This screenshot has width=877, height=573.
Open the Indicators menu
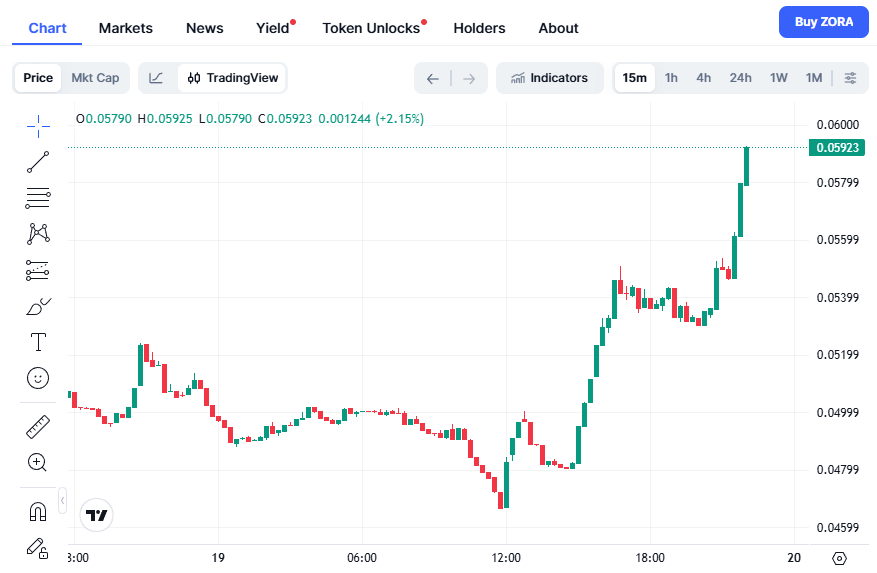[x=549, y=78]
